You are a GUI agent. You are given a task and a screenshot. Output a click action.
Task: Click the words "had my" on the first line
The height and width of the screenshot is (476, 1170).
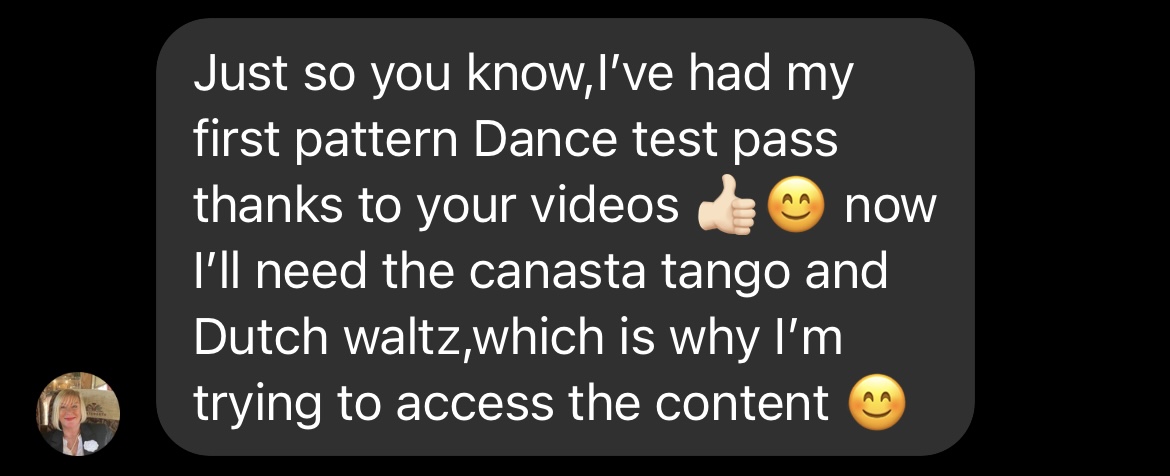(x=769, y=75)
